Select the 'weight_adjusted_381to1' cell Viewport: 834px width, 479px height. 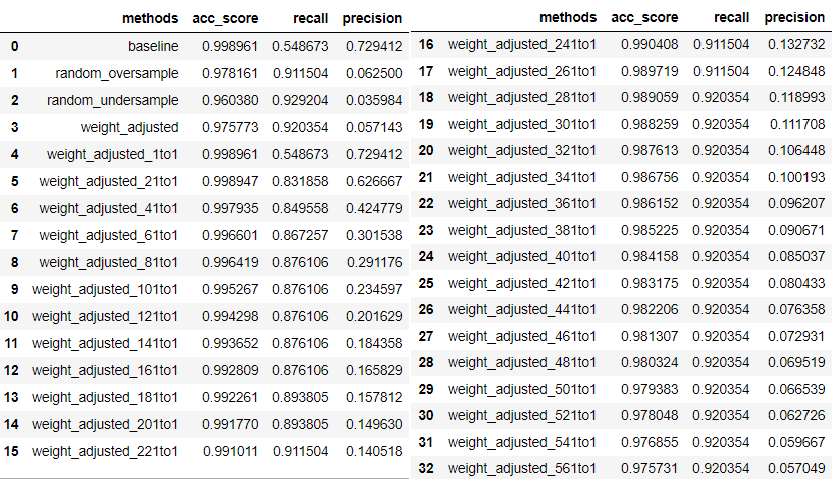point(522,230)
